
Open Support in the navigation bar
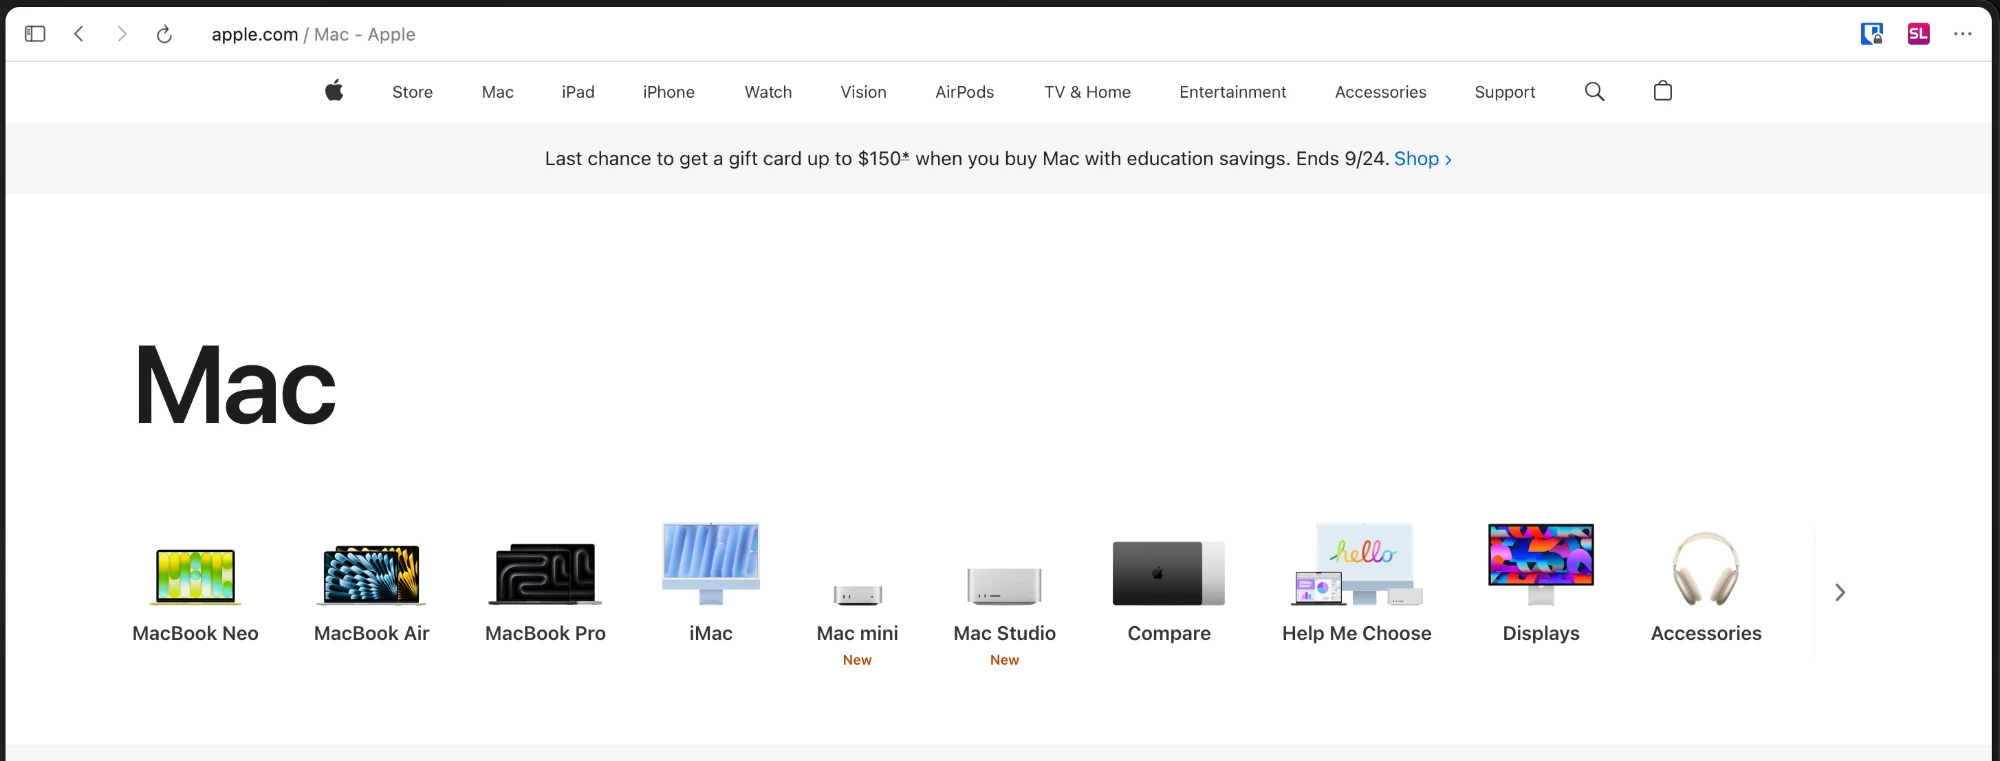pyautogui.click(x=1504, y=92)
